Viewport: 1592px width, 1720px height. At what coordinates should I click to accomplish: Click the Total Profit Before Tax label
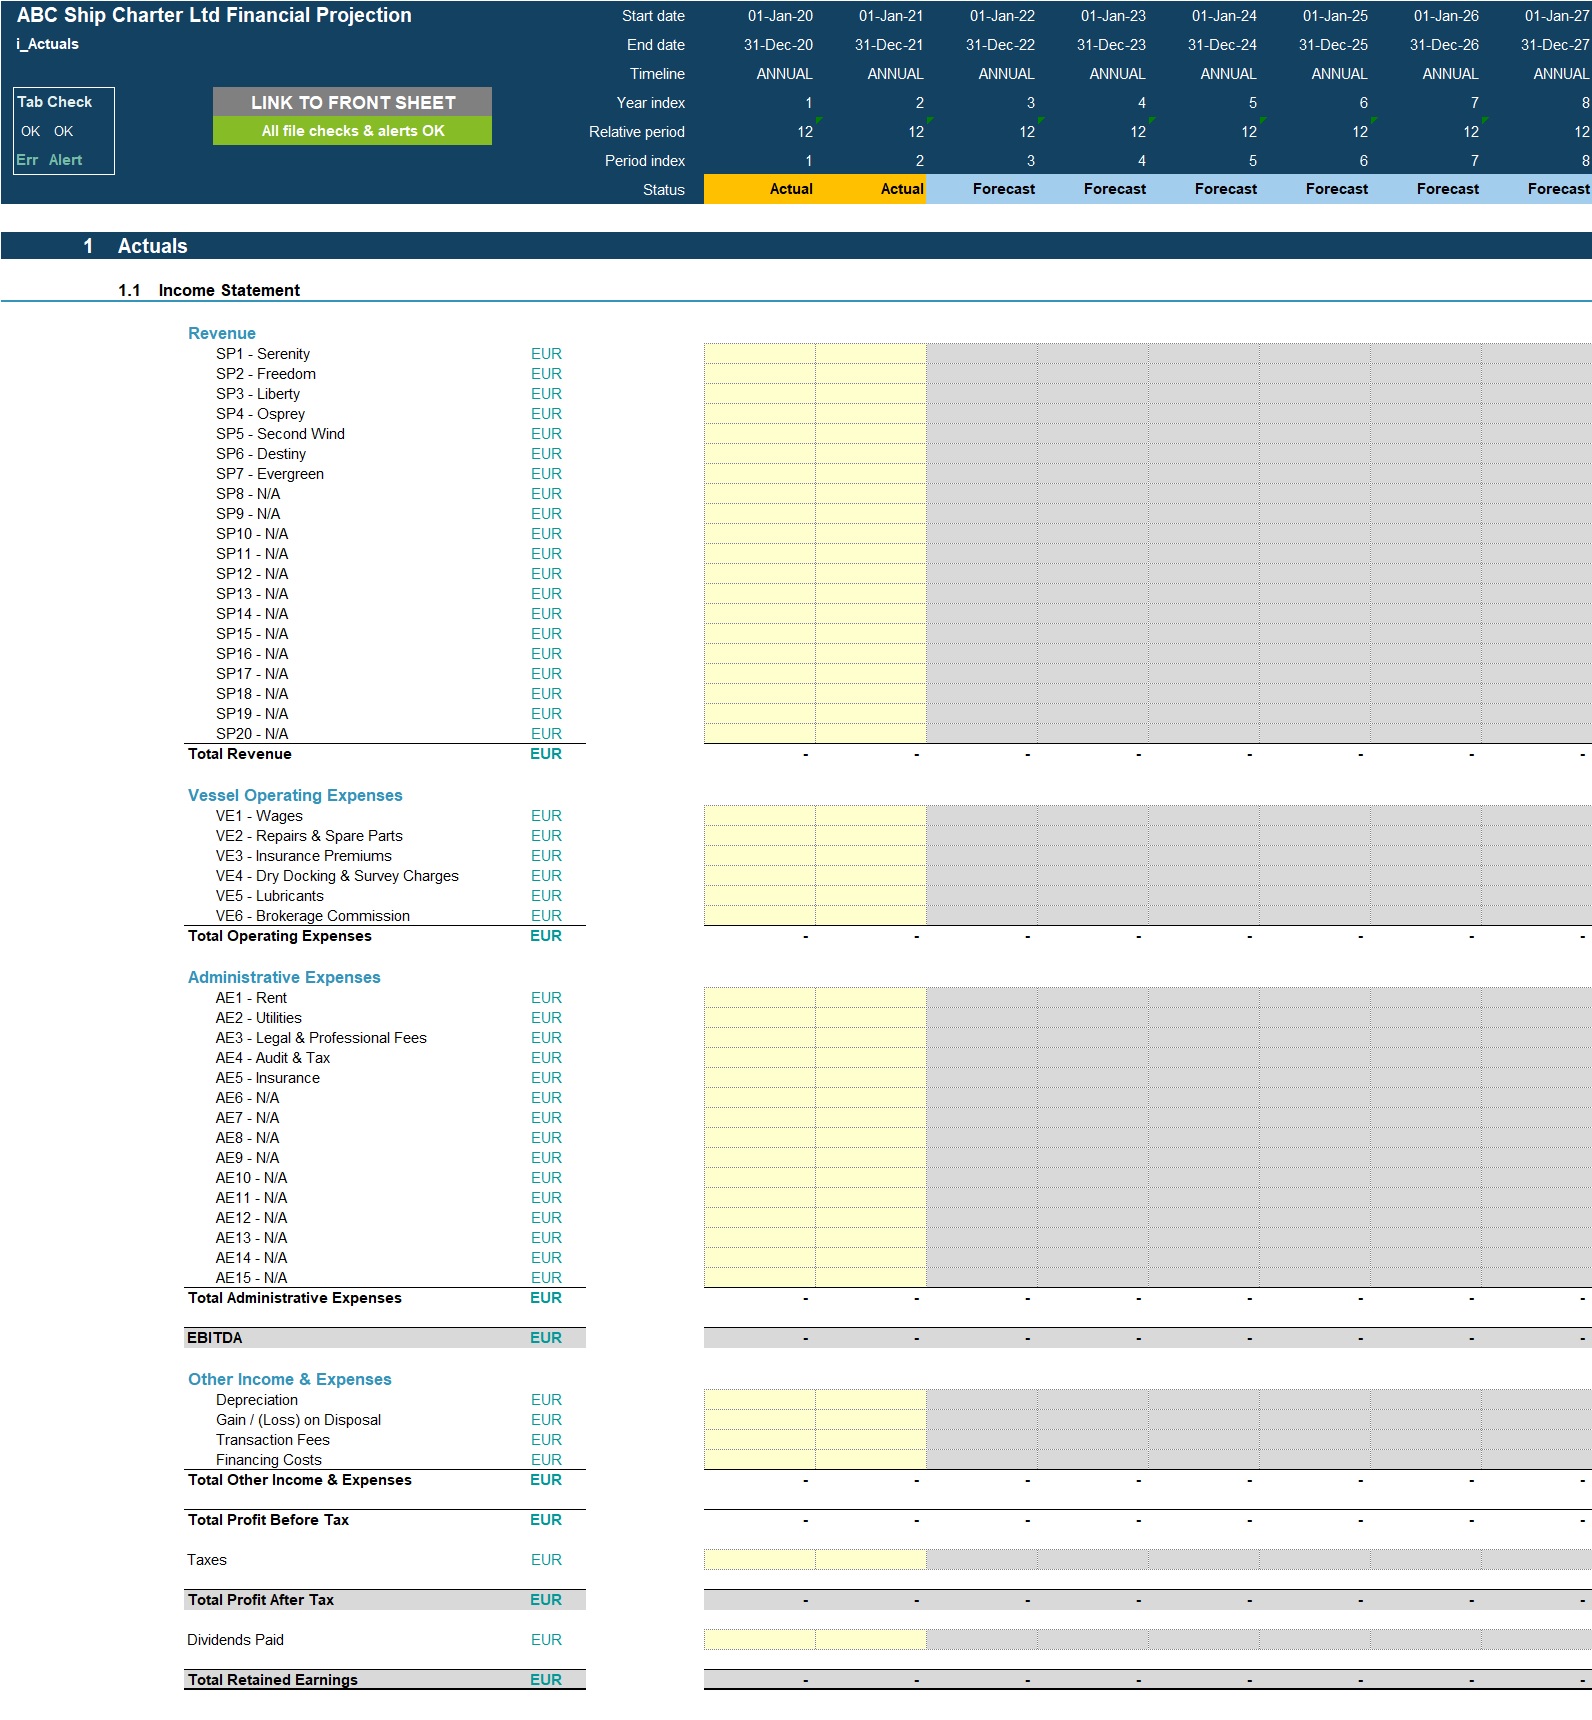268,1520
